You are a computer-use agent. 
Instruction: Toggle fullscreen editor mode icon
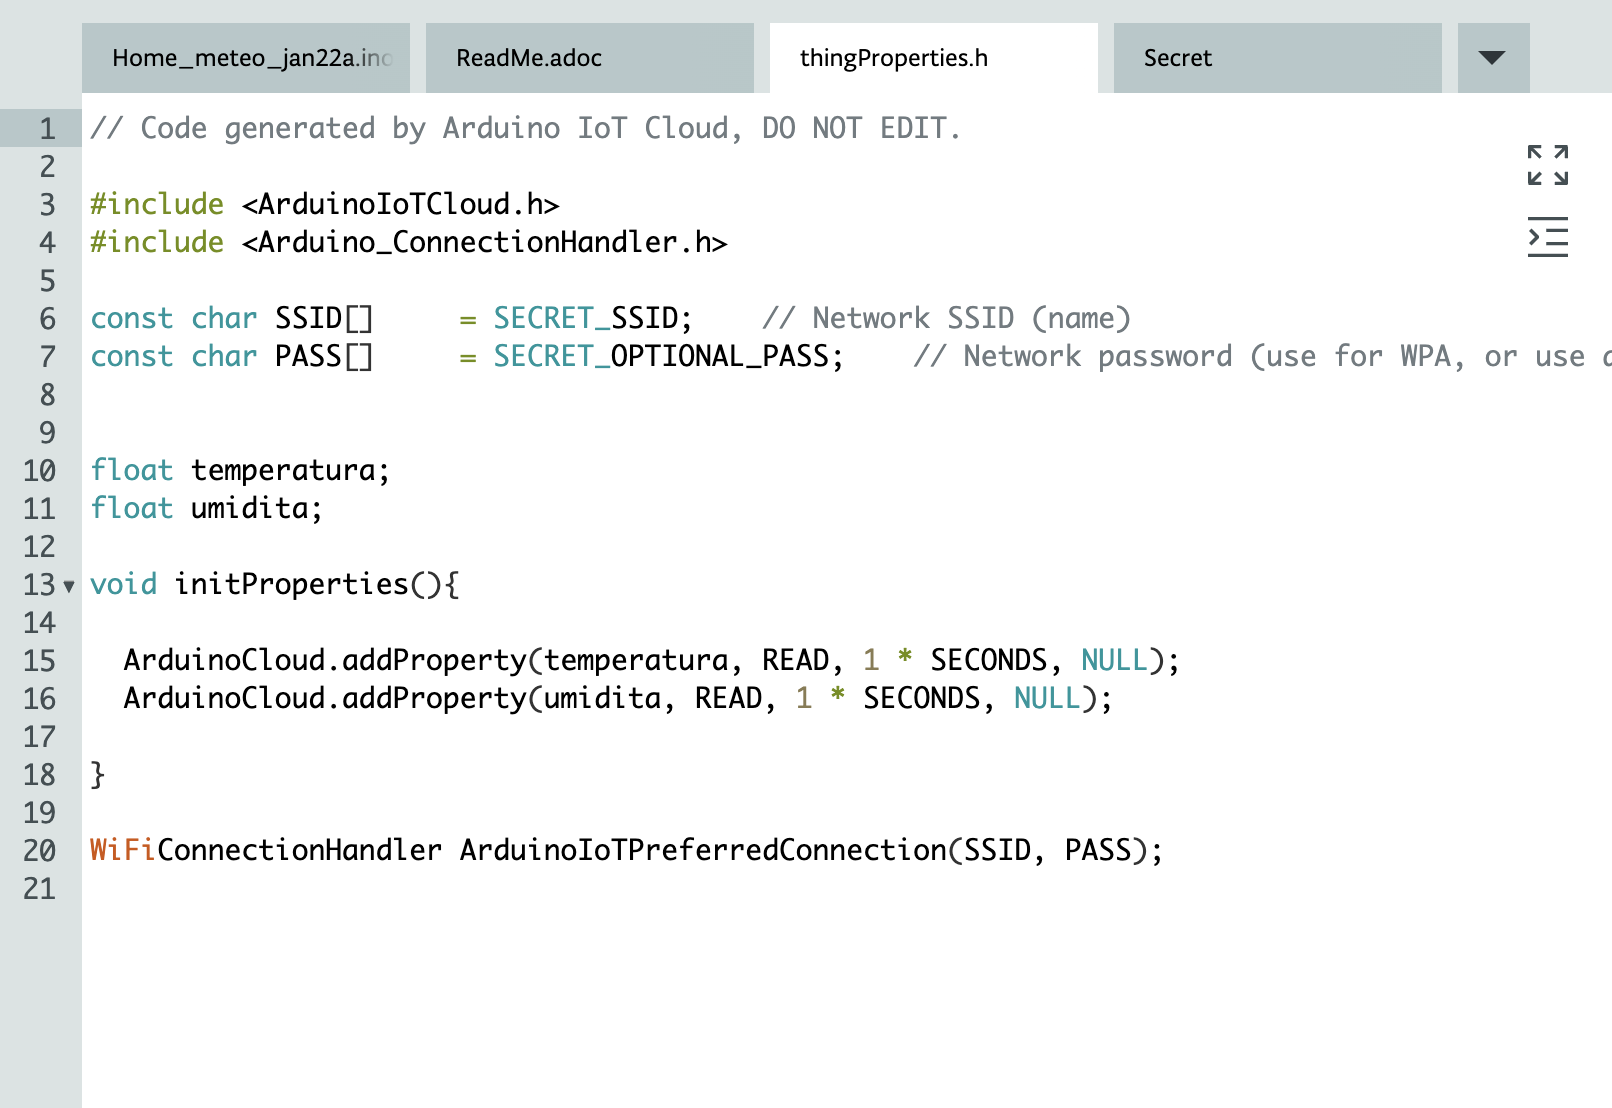click(x=1547, y=165)
